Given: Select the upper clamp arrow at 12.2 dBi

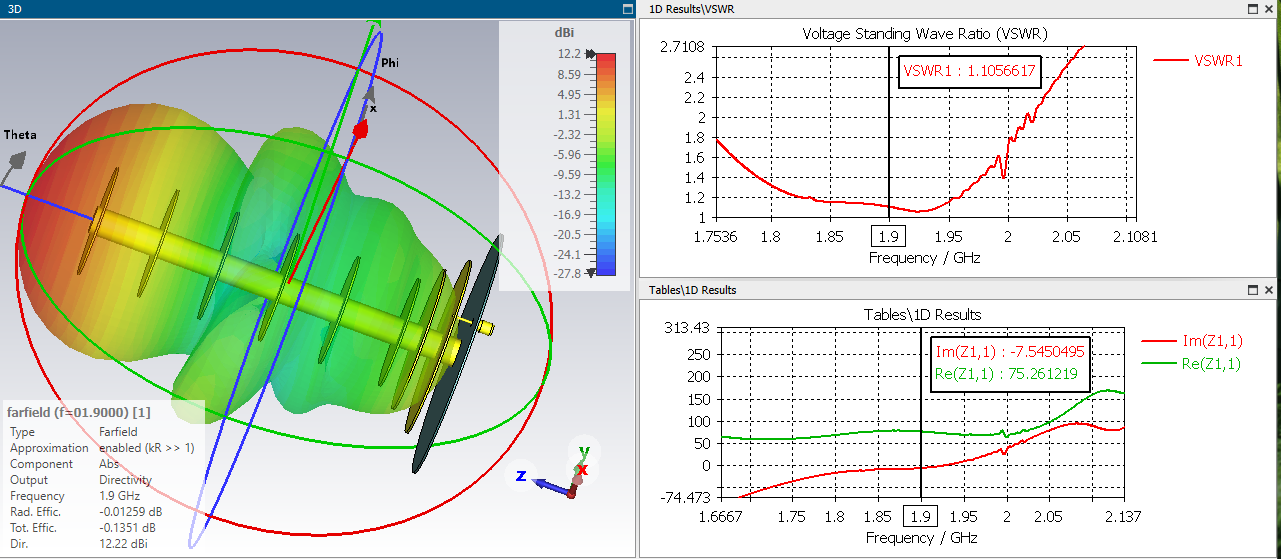Looking at the screenshot, I should coord(591,54).
